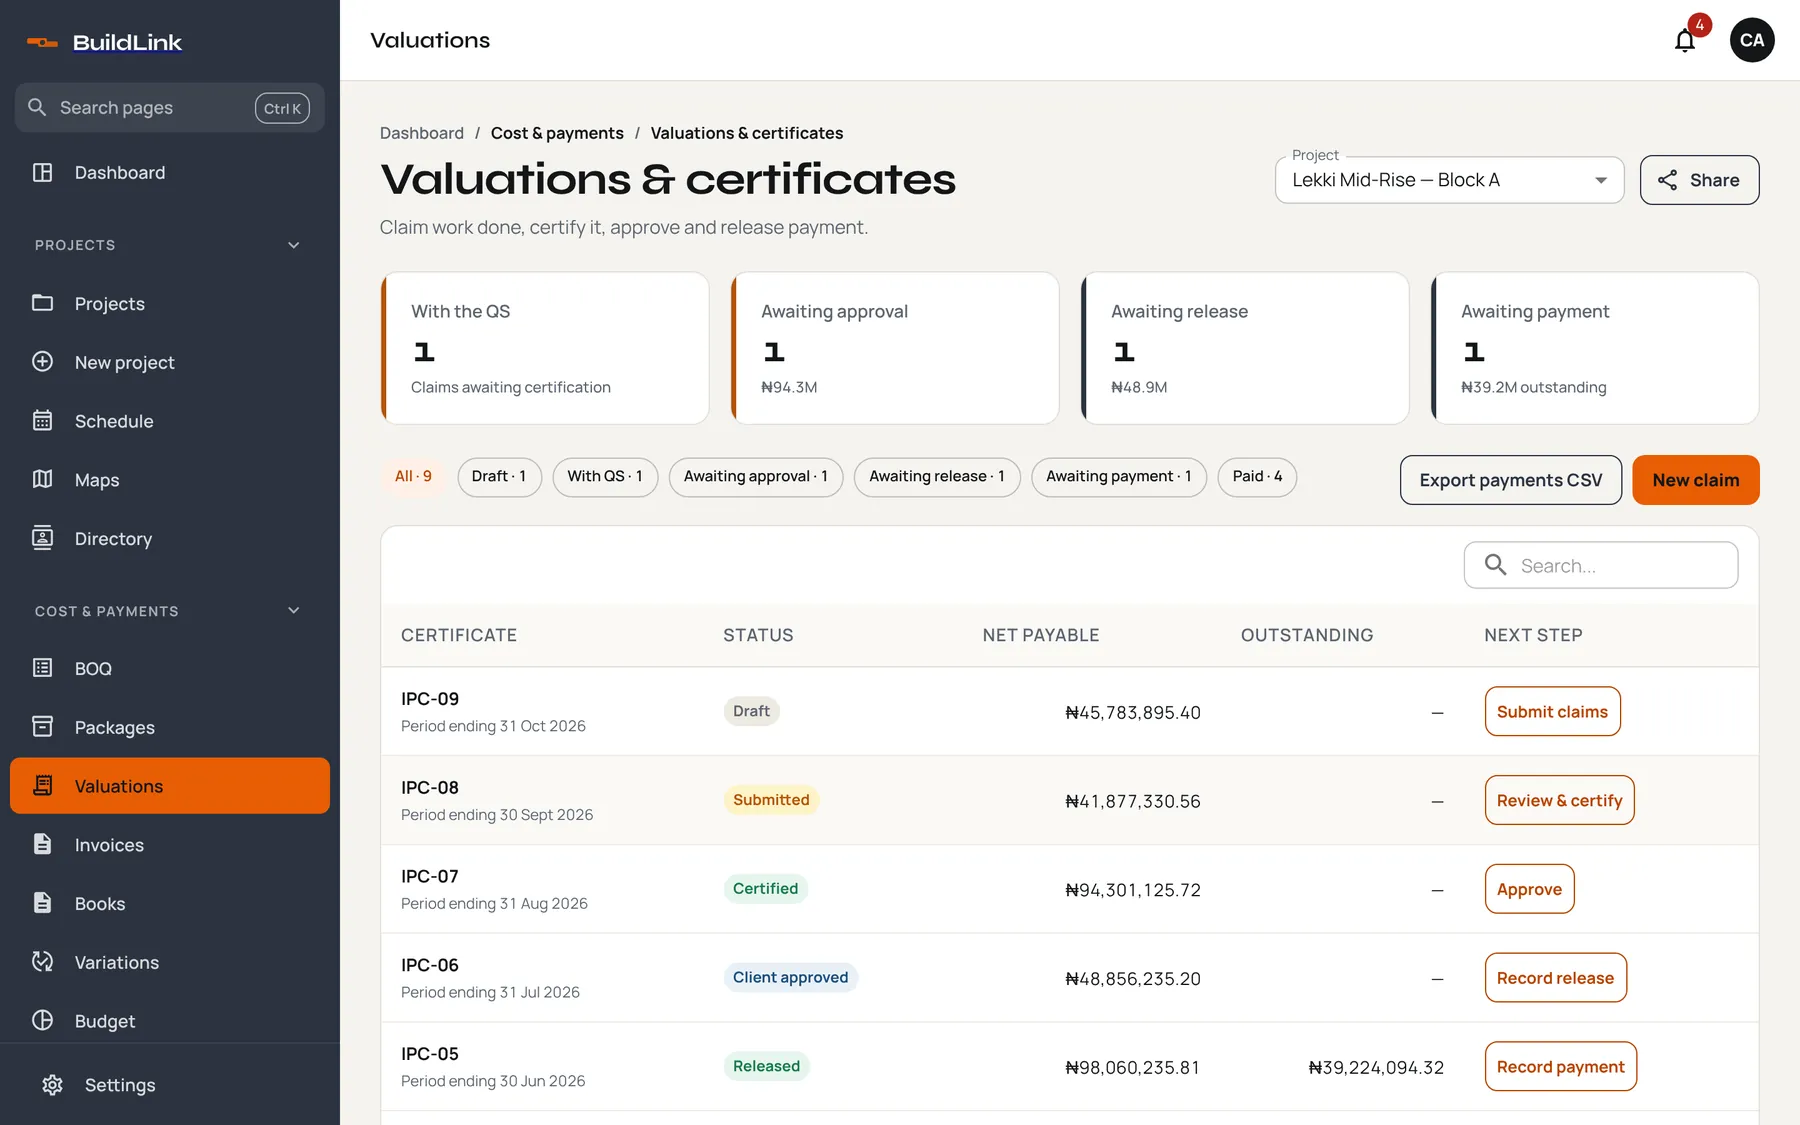Click the Dashboard grid icon
The width and height of the screenshot is (1800, 1125).
[42, 172]
